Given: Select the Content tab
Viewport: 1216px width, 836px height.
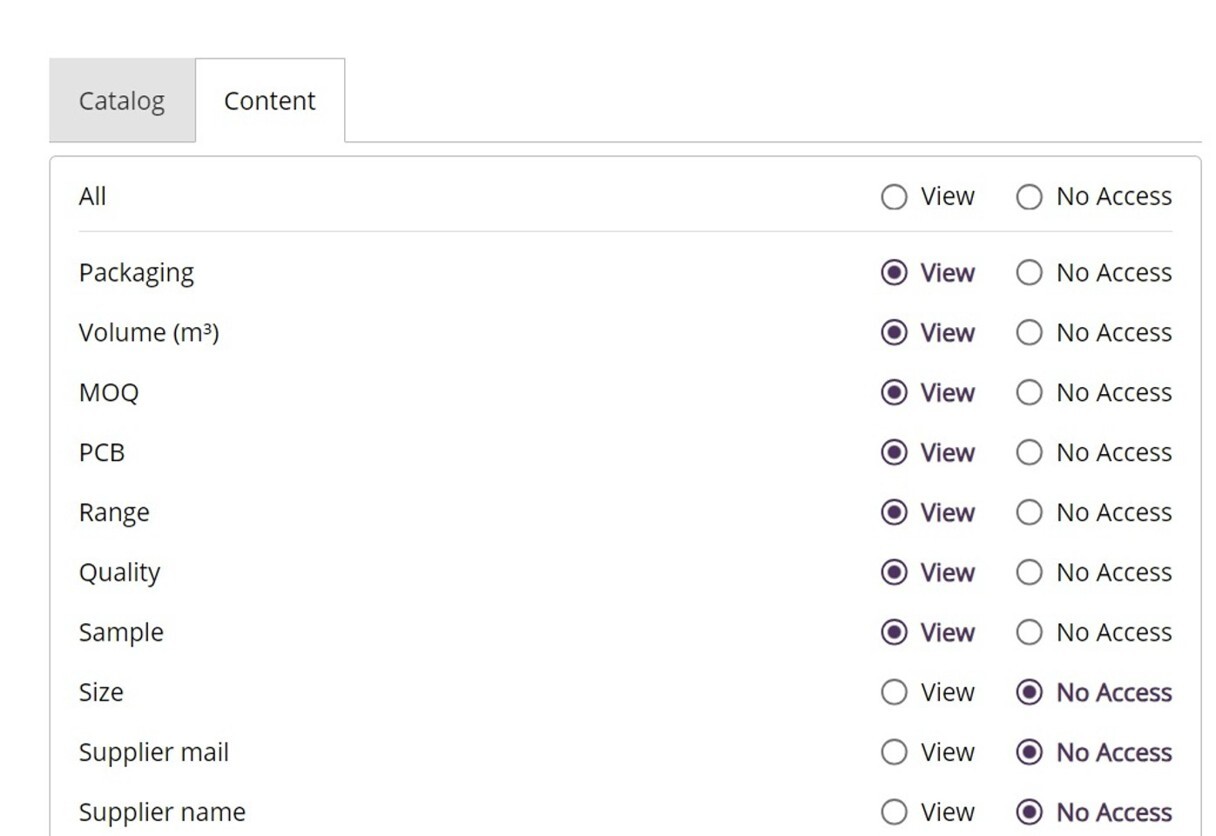Looking at the screenshot, I should [x=269, y=101].
